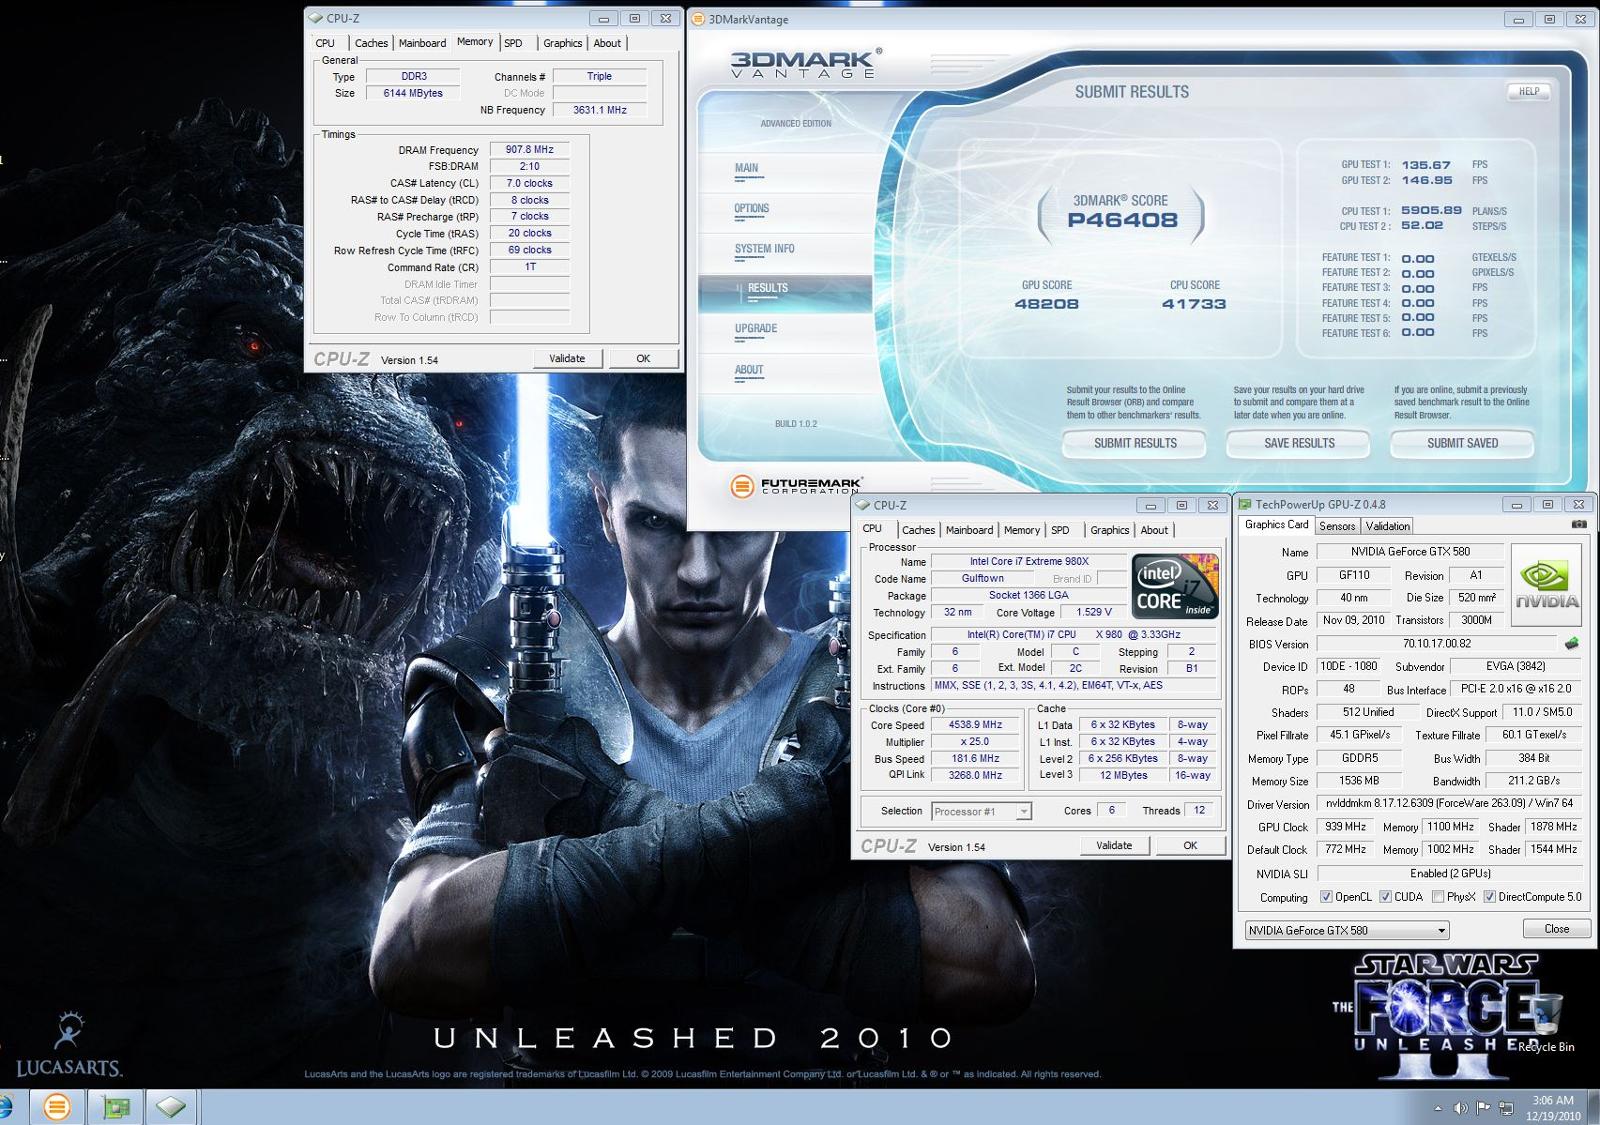The width and height of the screenshot is (1600, 1125).
Task: Switch to Caches tab in memory CPU-Z window
Action: (371, 43)
